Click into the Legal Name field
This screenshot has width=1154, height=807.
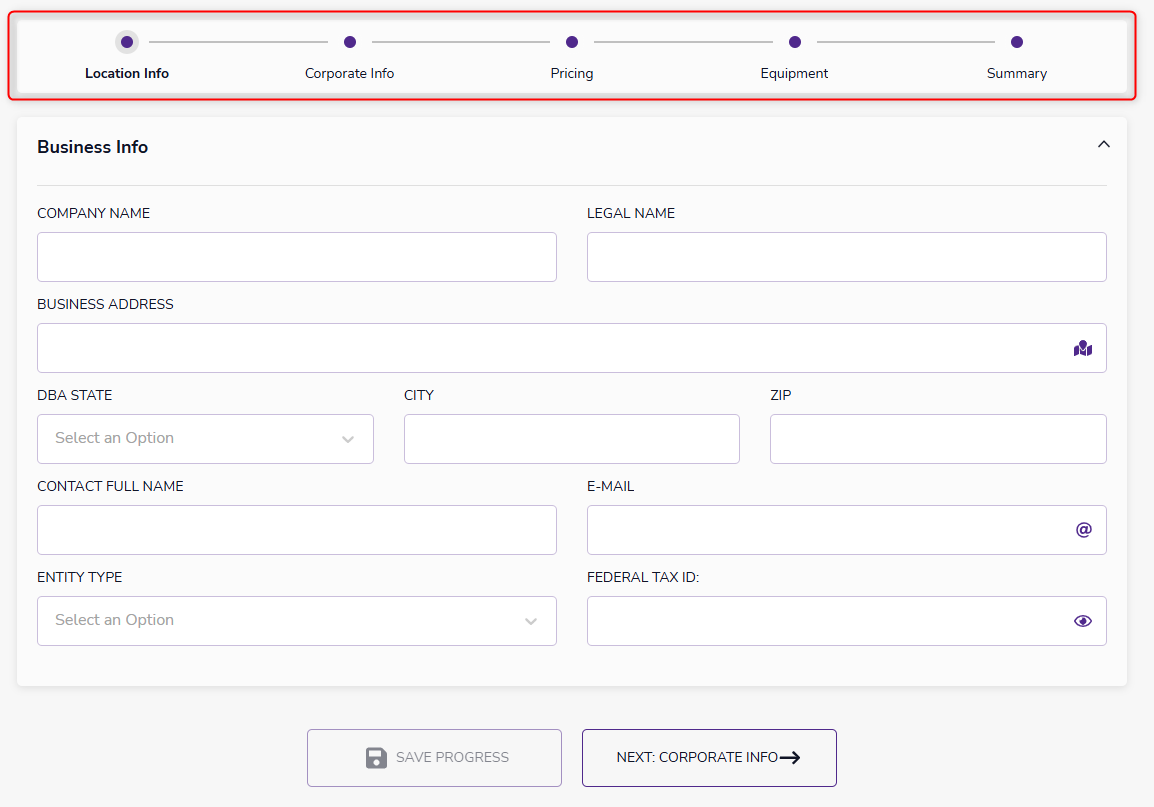846,257
